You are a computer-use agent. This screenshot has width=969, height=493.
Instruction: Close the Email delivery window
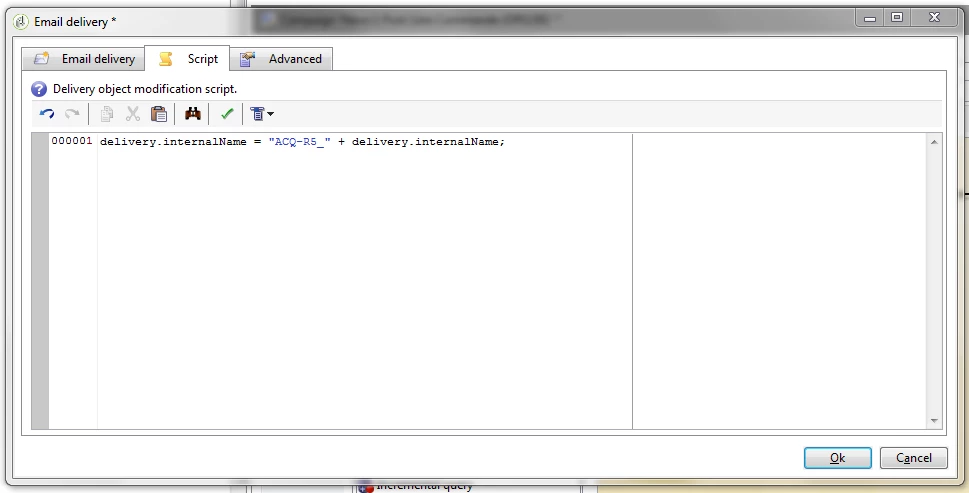[x=934, y=18]
